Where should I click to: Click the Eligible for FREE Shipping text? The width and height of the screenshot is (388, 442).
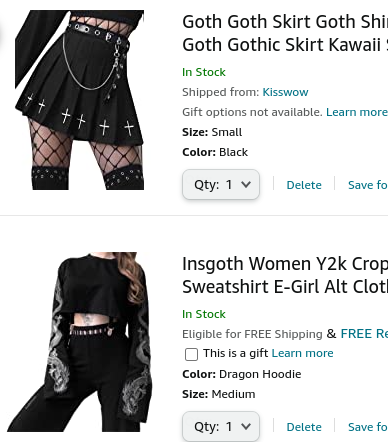(x=252, y=334)
